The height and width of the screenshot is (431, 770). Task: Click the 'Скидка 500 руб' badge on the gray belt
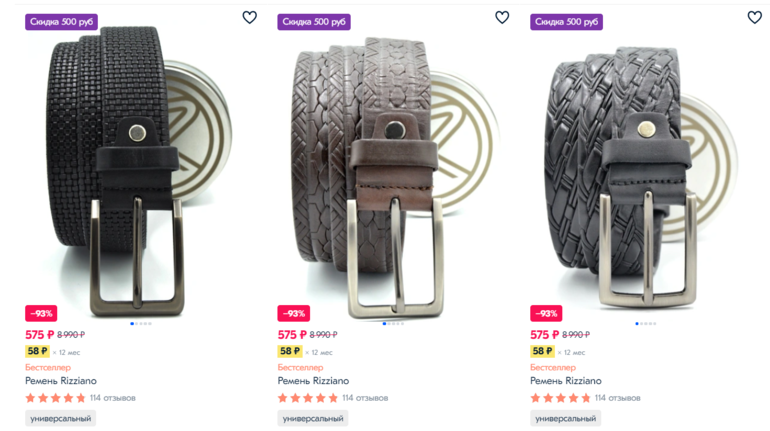tap(566, 21)
